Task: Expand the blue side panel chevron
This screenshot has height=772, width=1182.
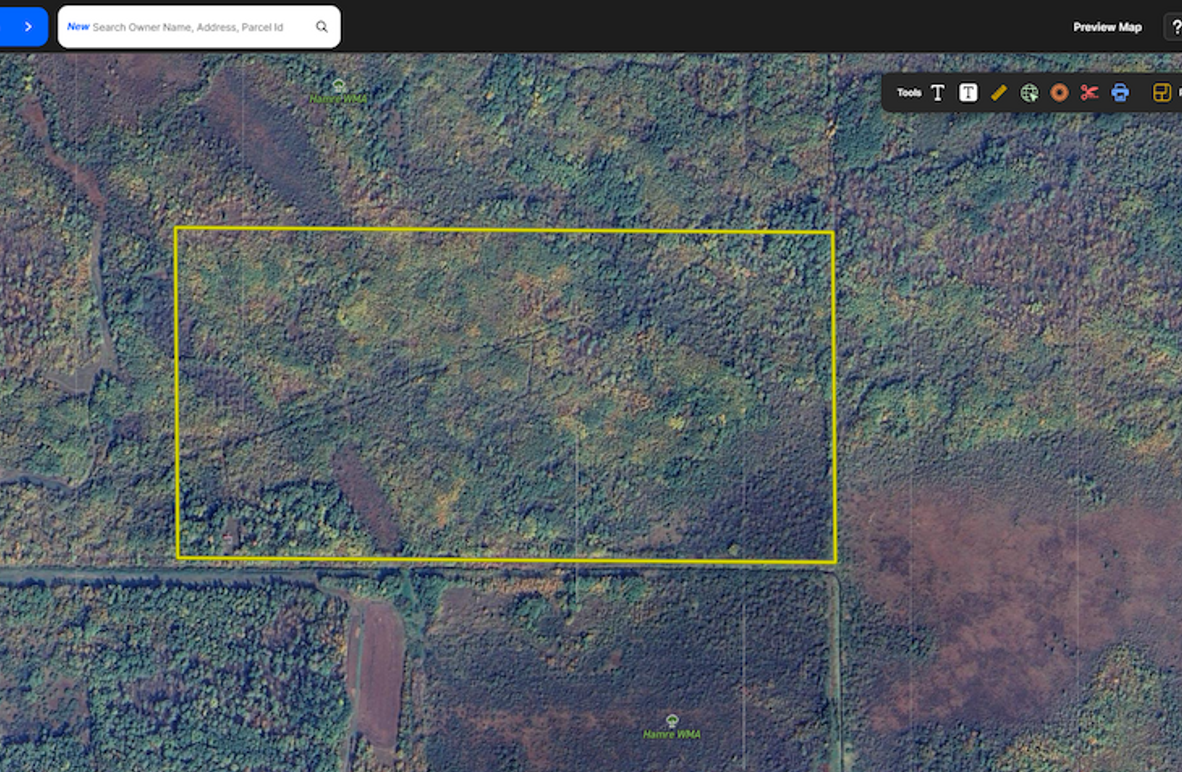Action: coord(27,27)
